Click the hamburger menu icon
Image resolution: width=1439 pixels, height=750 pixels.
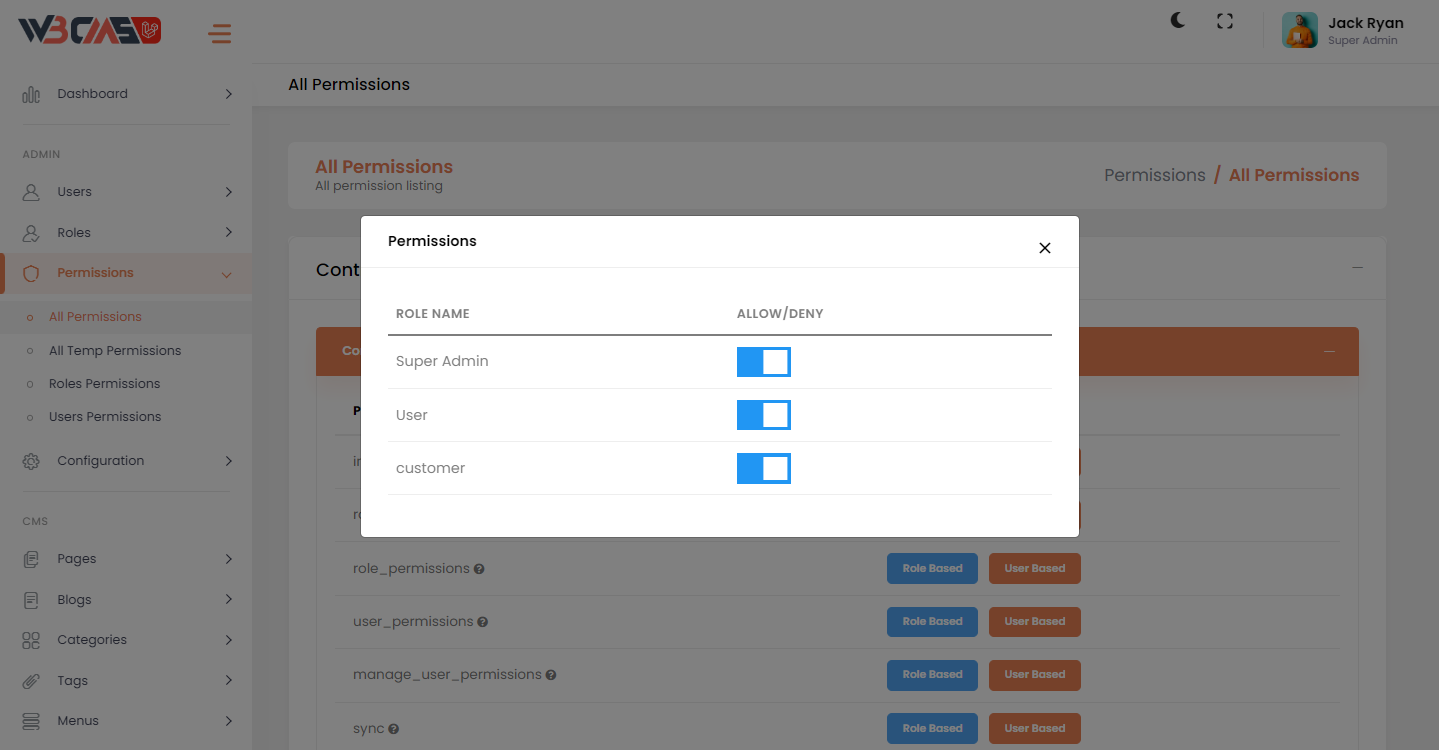[x=220, y=34]
